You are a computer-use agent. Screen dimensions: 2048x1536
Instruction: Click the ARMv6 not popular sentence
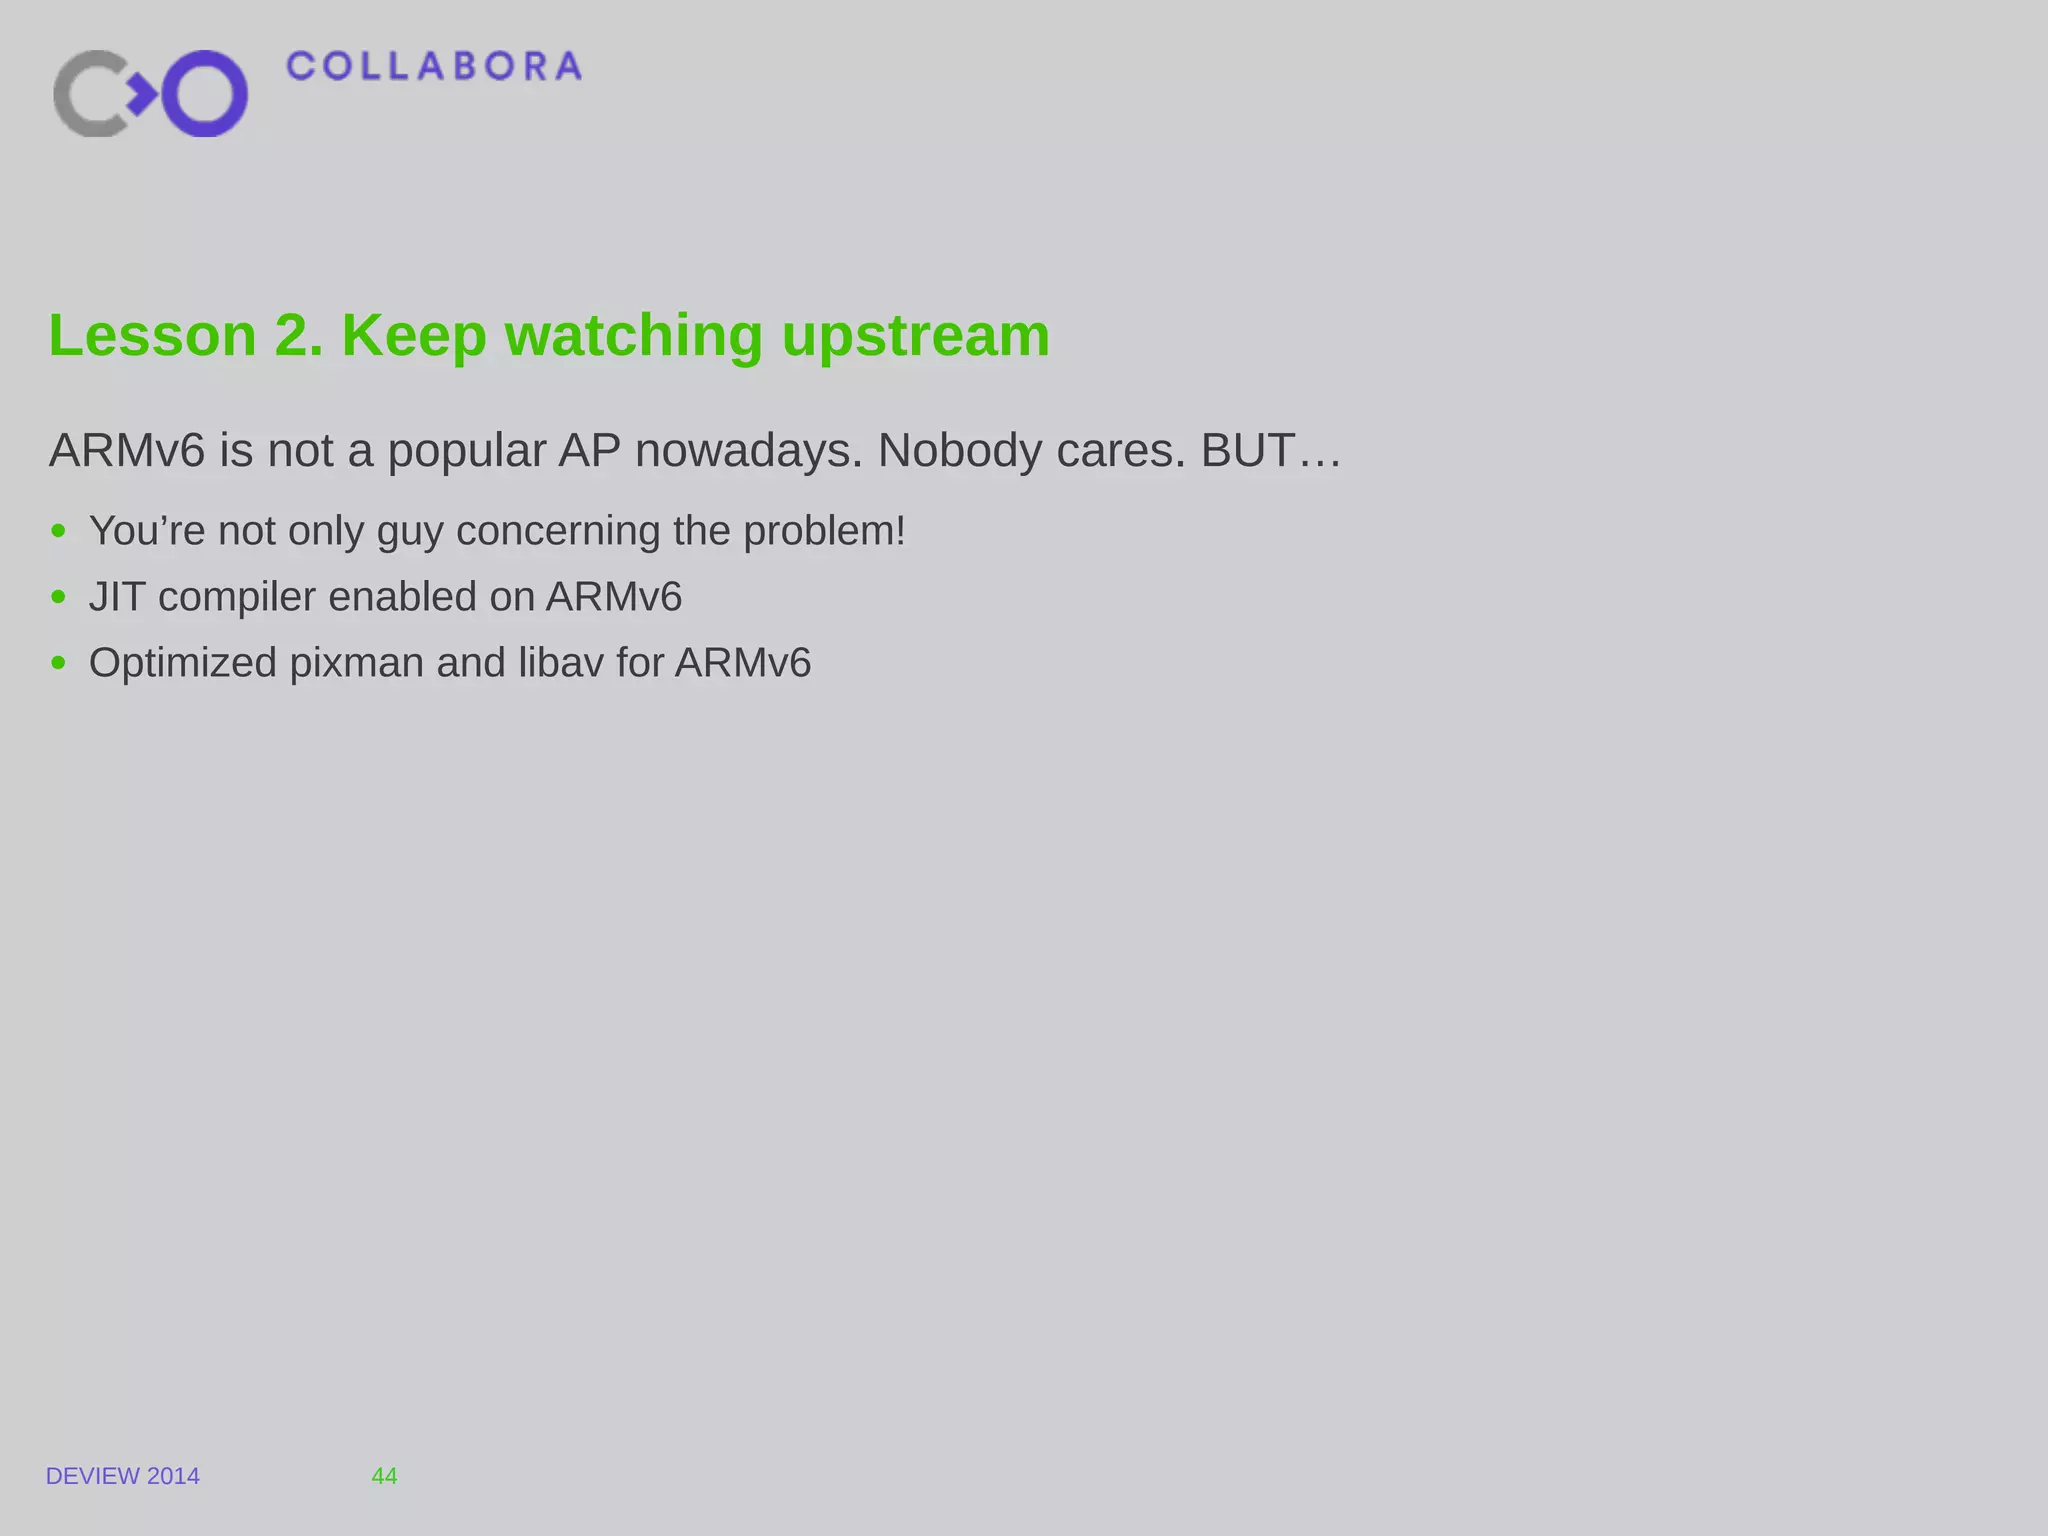695,451
